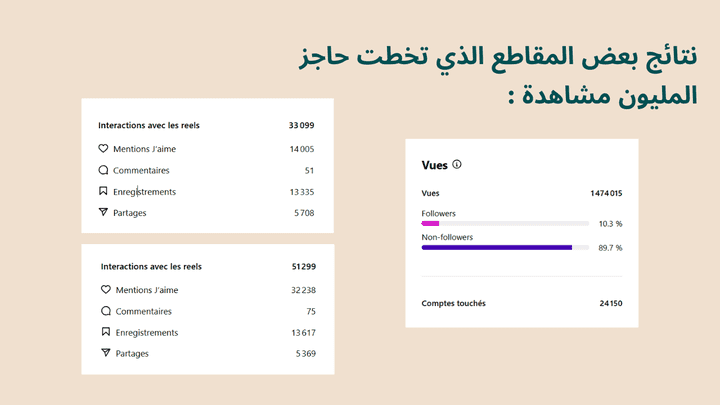
Task: Click the share icon beside 5 369 shares
Action: [106, 353]
